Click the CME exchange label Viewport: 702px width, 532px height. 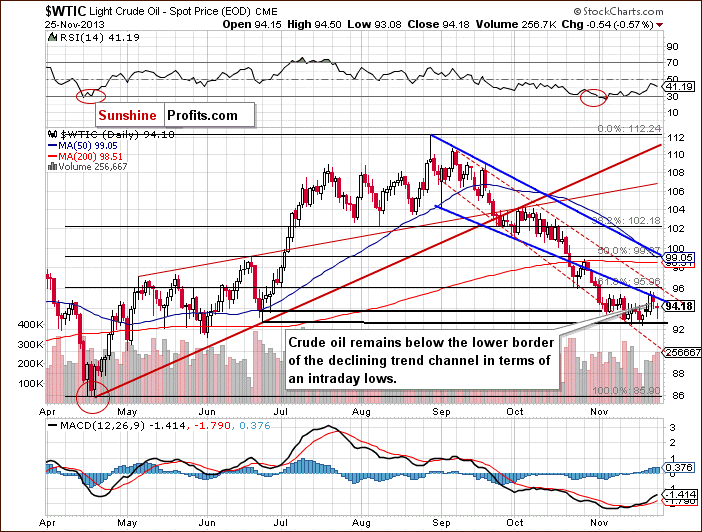[266, 12]
